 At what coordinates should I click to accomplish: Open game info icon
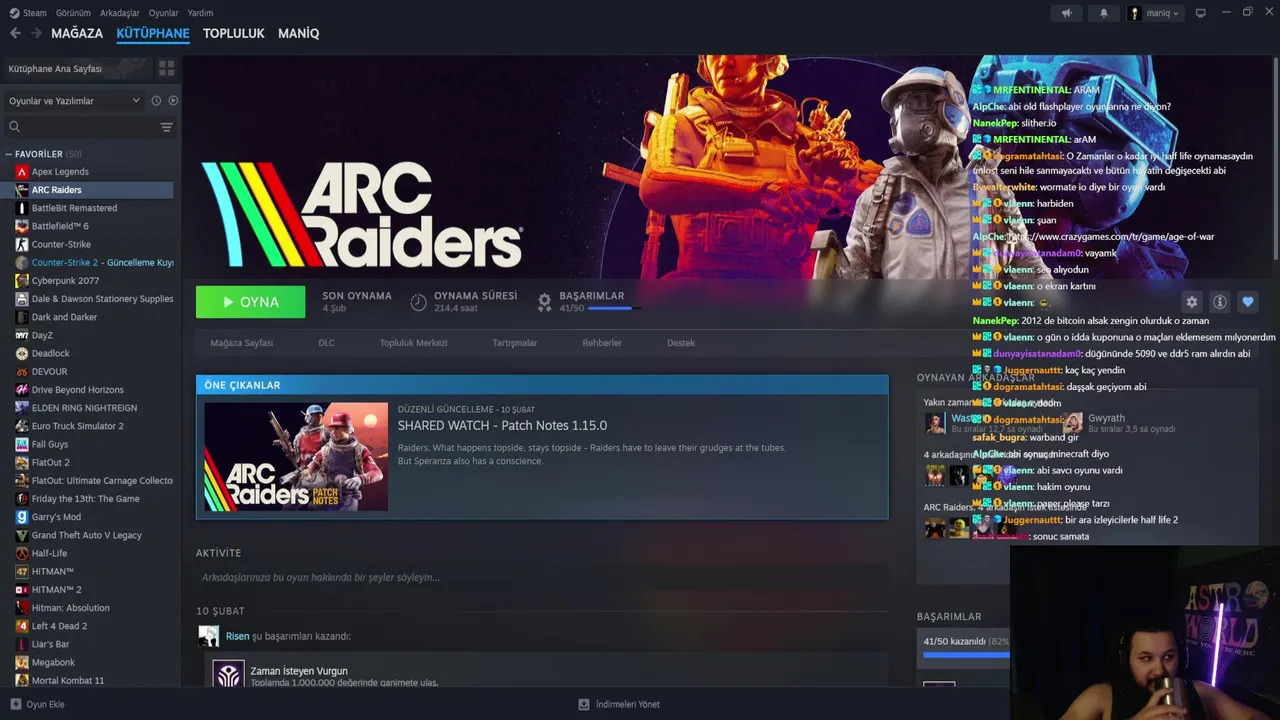[x=1219, y=302]
